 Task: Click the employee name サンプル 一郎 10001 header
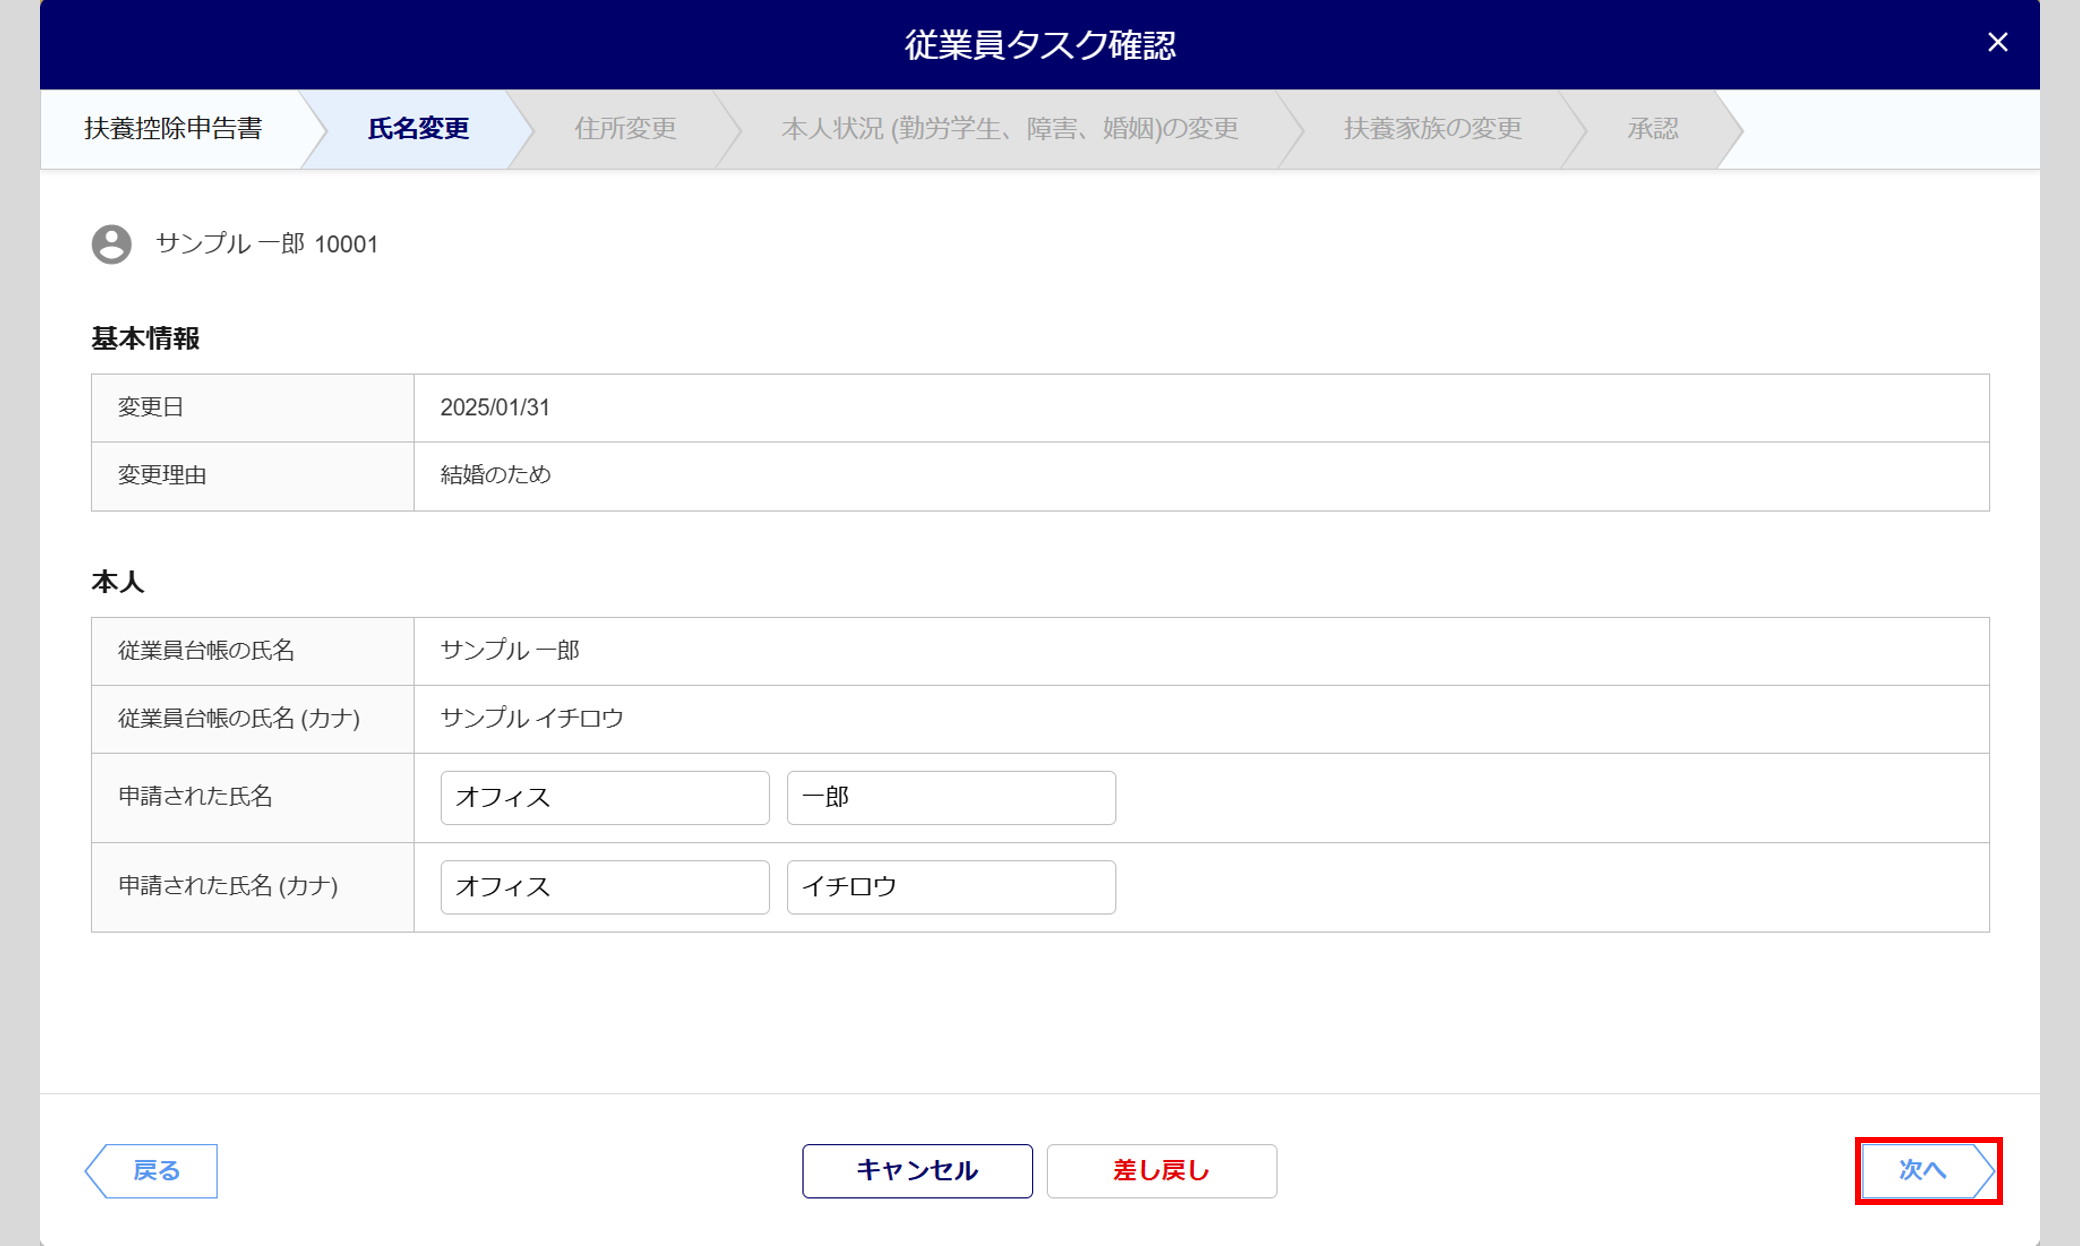(x=267, y=244)
